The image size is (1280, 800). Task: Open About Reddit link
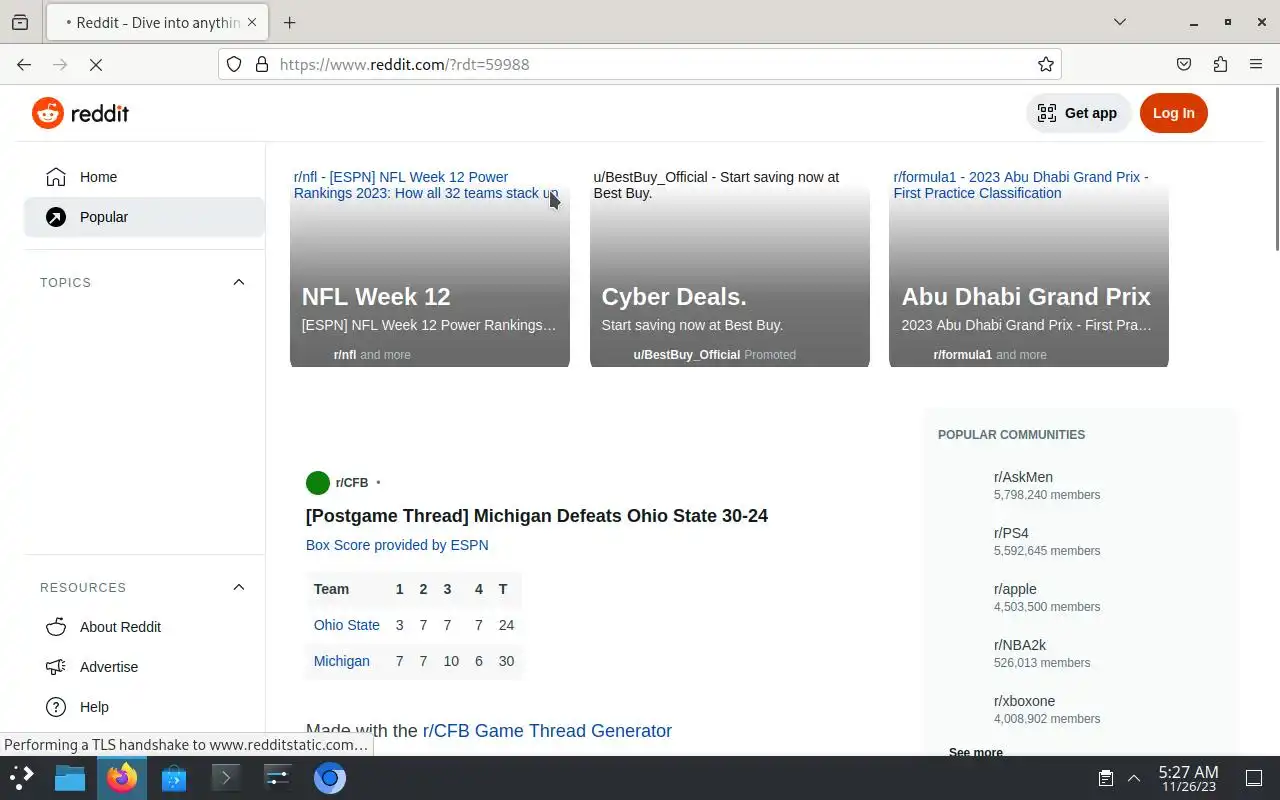pos(144,627)
